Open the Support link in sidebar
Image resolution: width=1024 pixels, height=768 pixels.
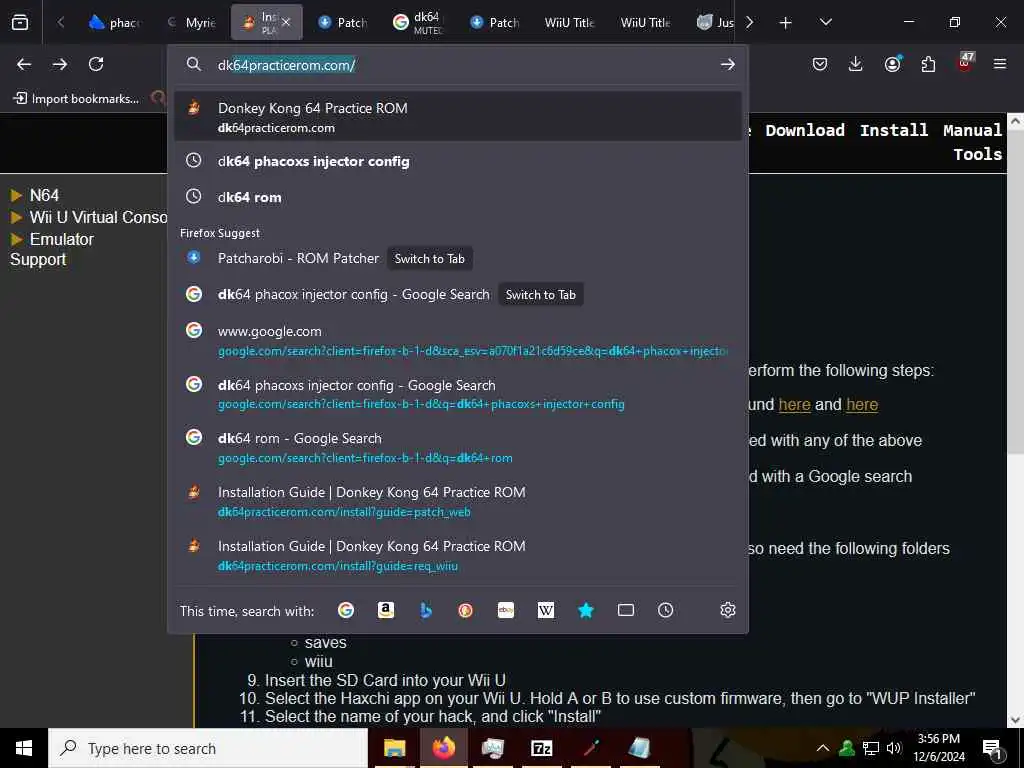[38, 259]
